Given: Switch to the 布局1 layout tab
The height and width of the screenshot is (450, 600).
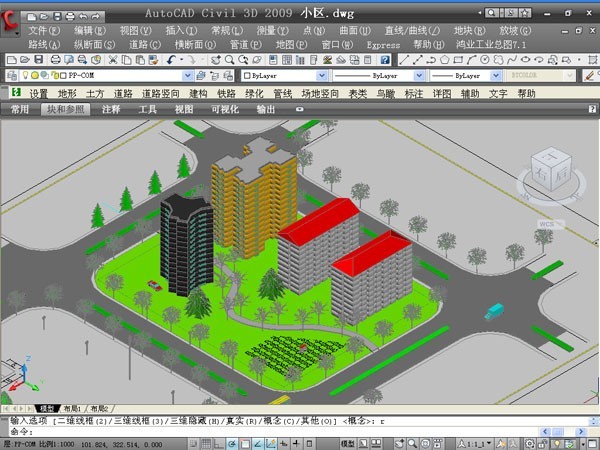Looking at the screenshot, I should tap(72, 409).
